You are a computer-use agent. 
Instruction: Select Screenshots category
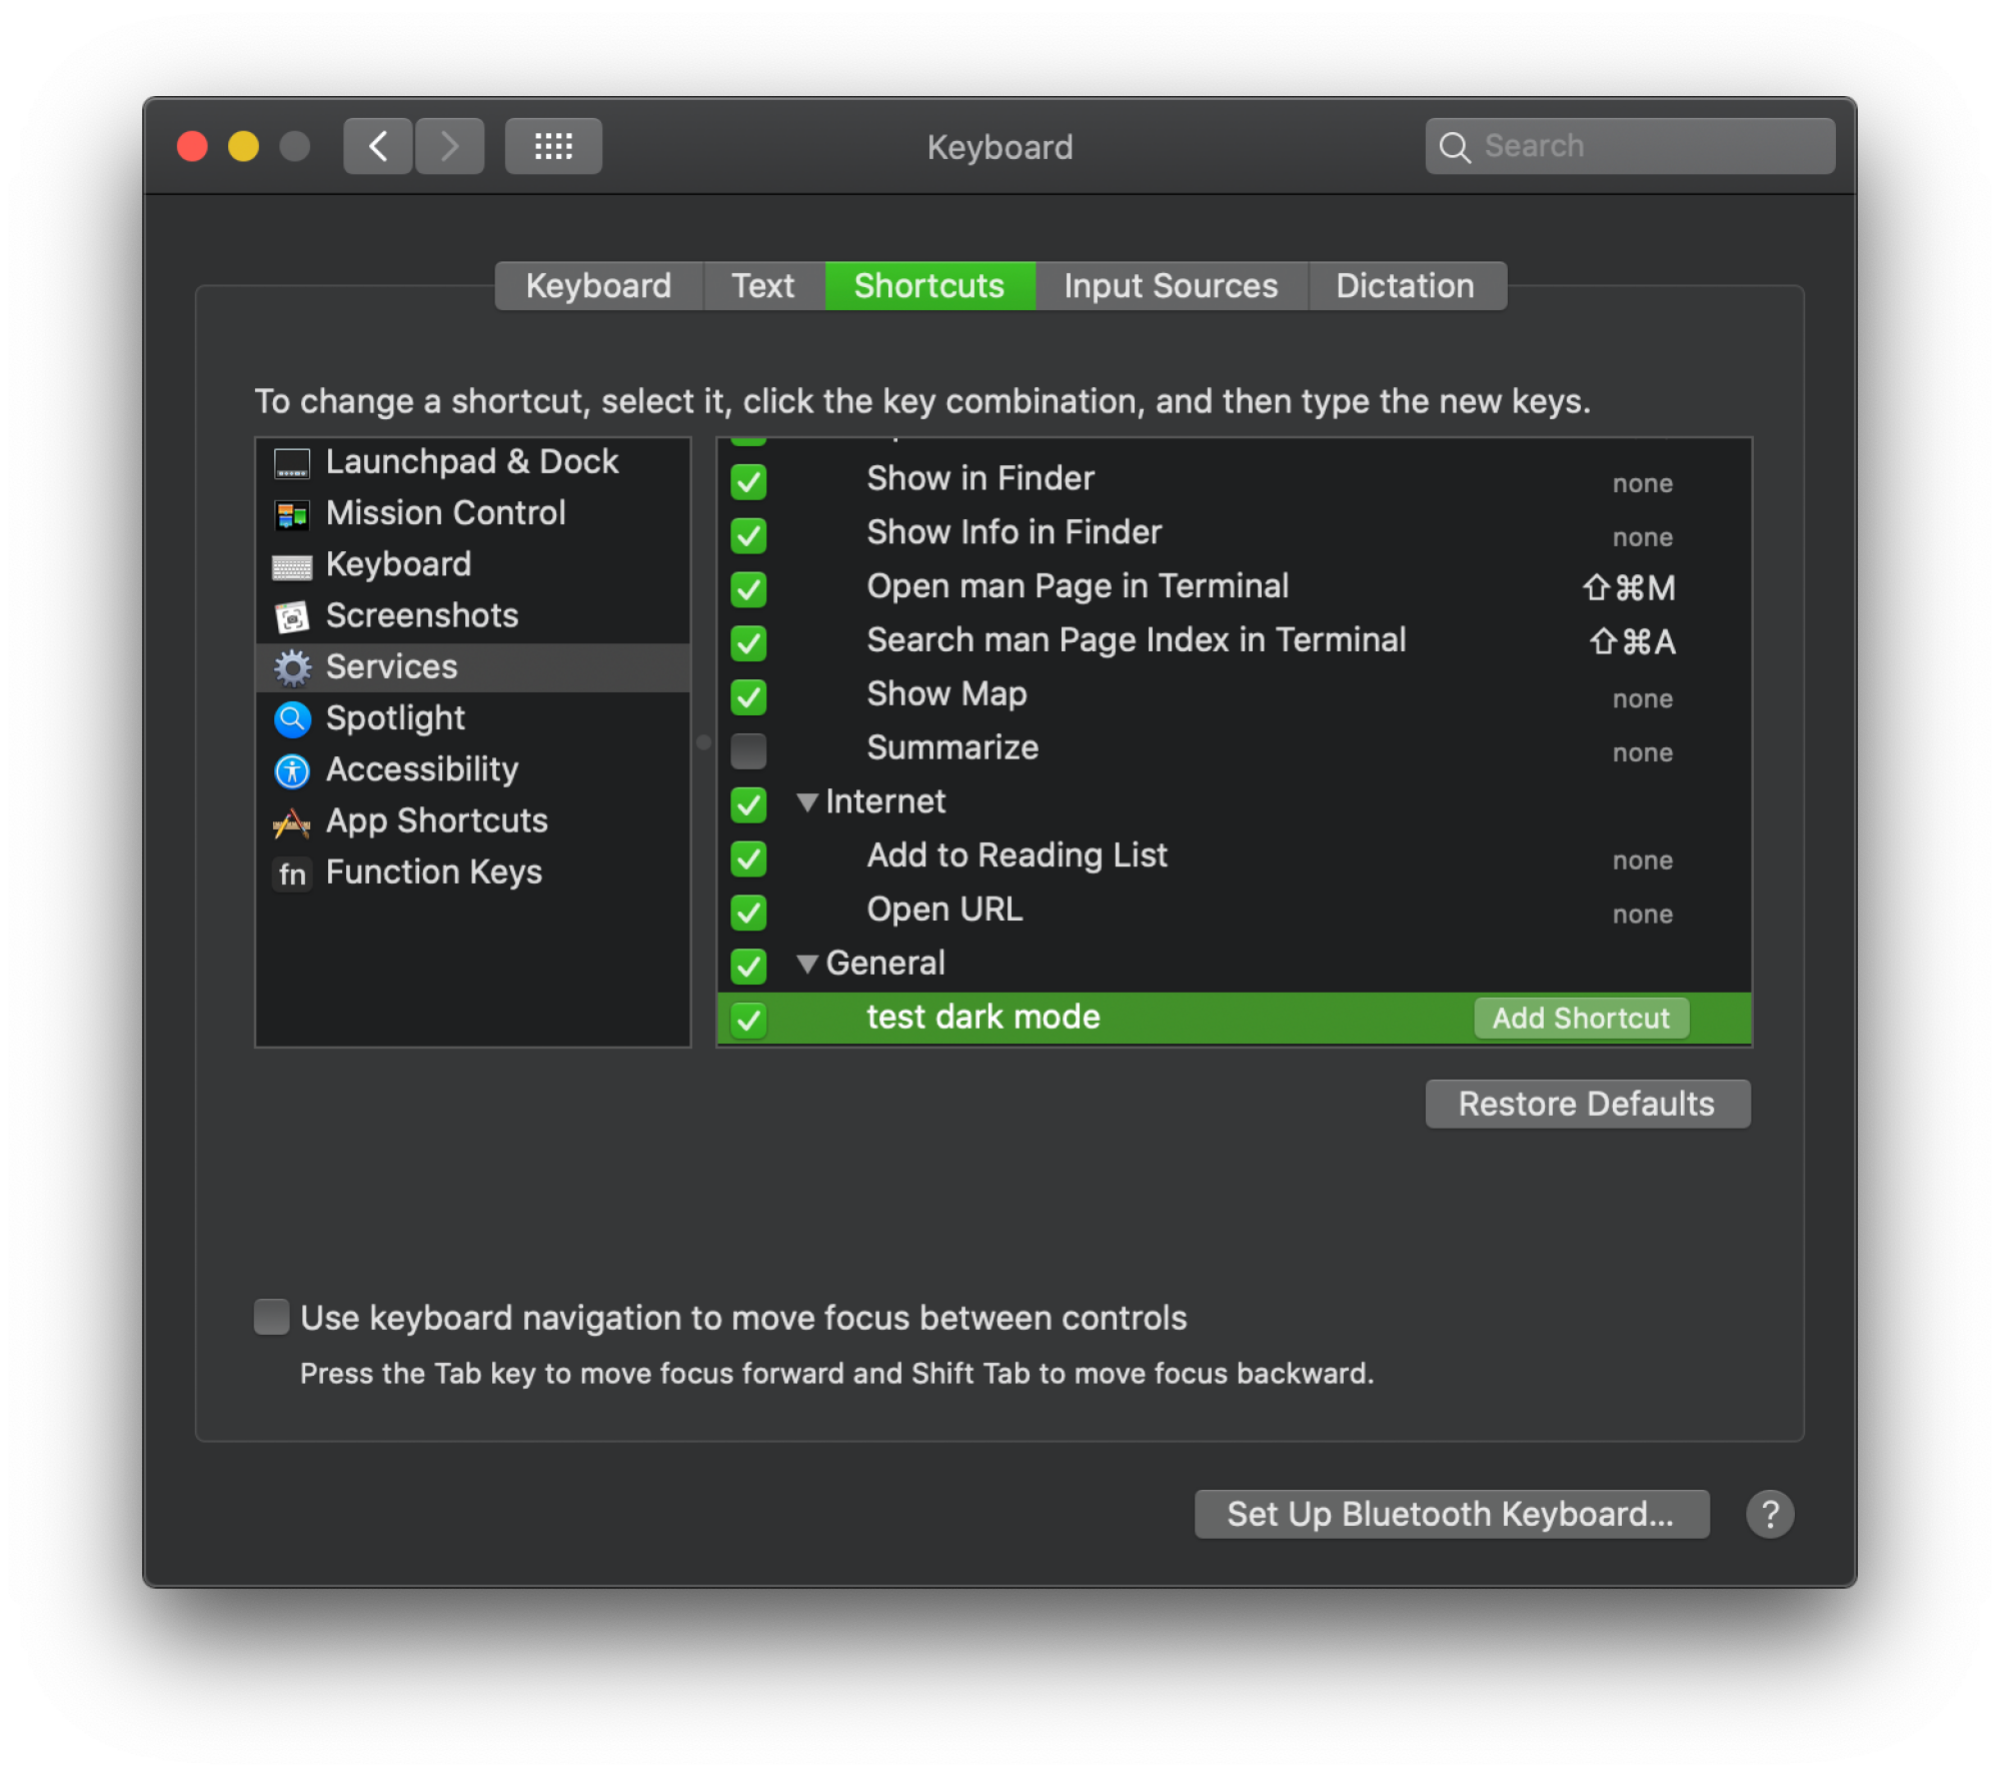coord(473,616)
